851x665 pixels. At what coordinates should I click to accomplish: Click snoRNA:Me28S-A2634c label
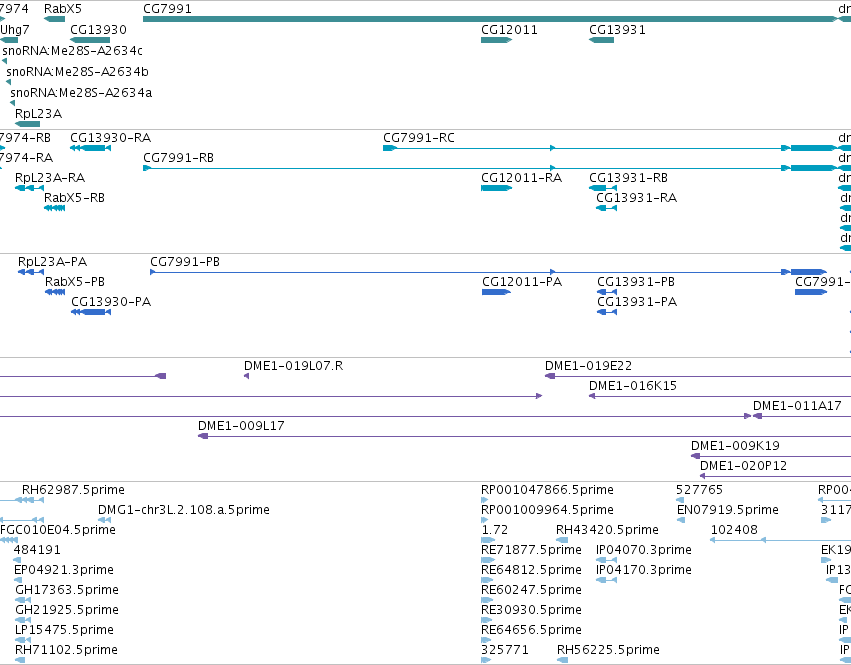(73, 50)
